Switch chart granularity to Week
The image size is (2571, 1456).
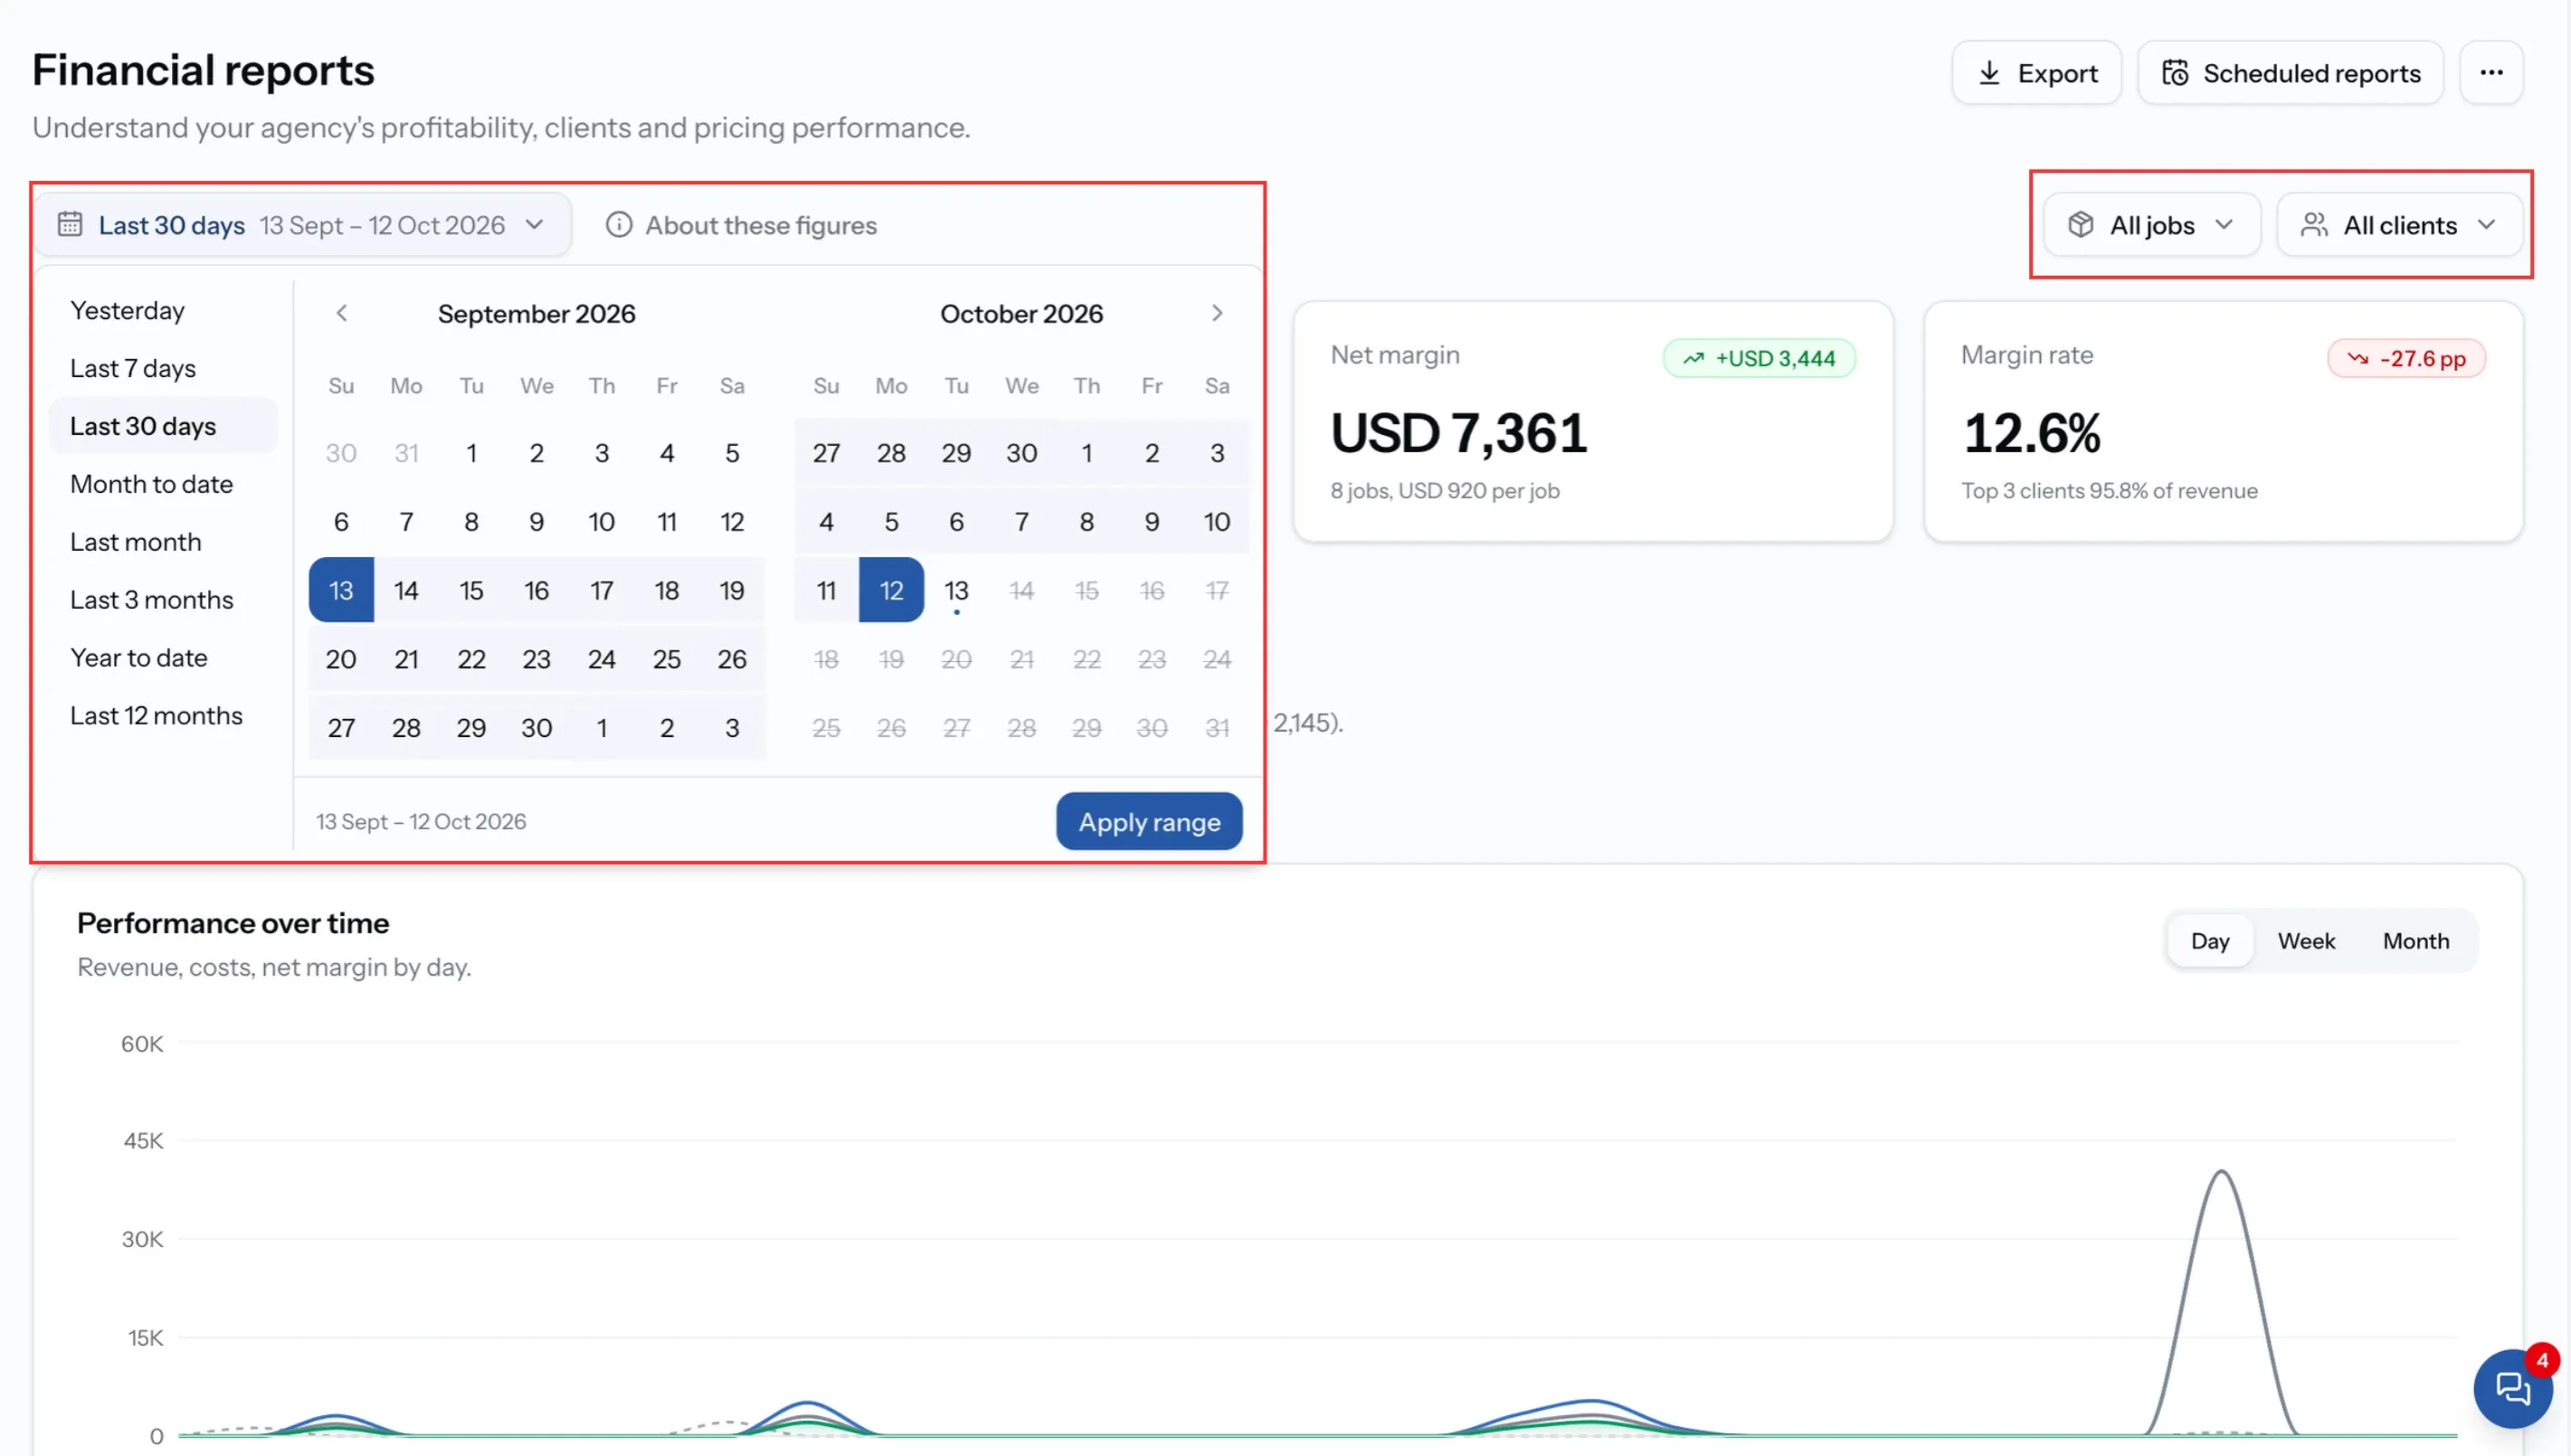(x=2306, y=941)
